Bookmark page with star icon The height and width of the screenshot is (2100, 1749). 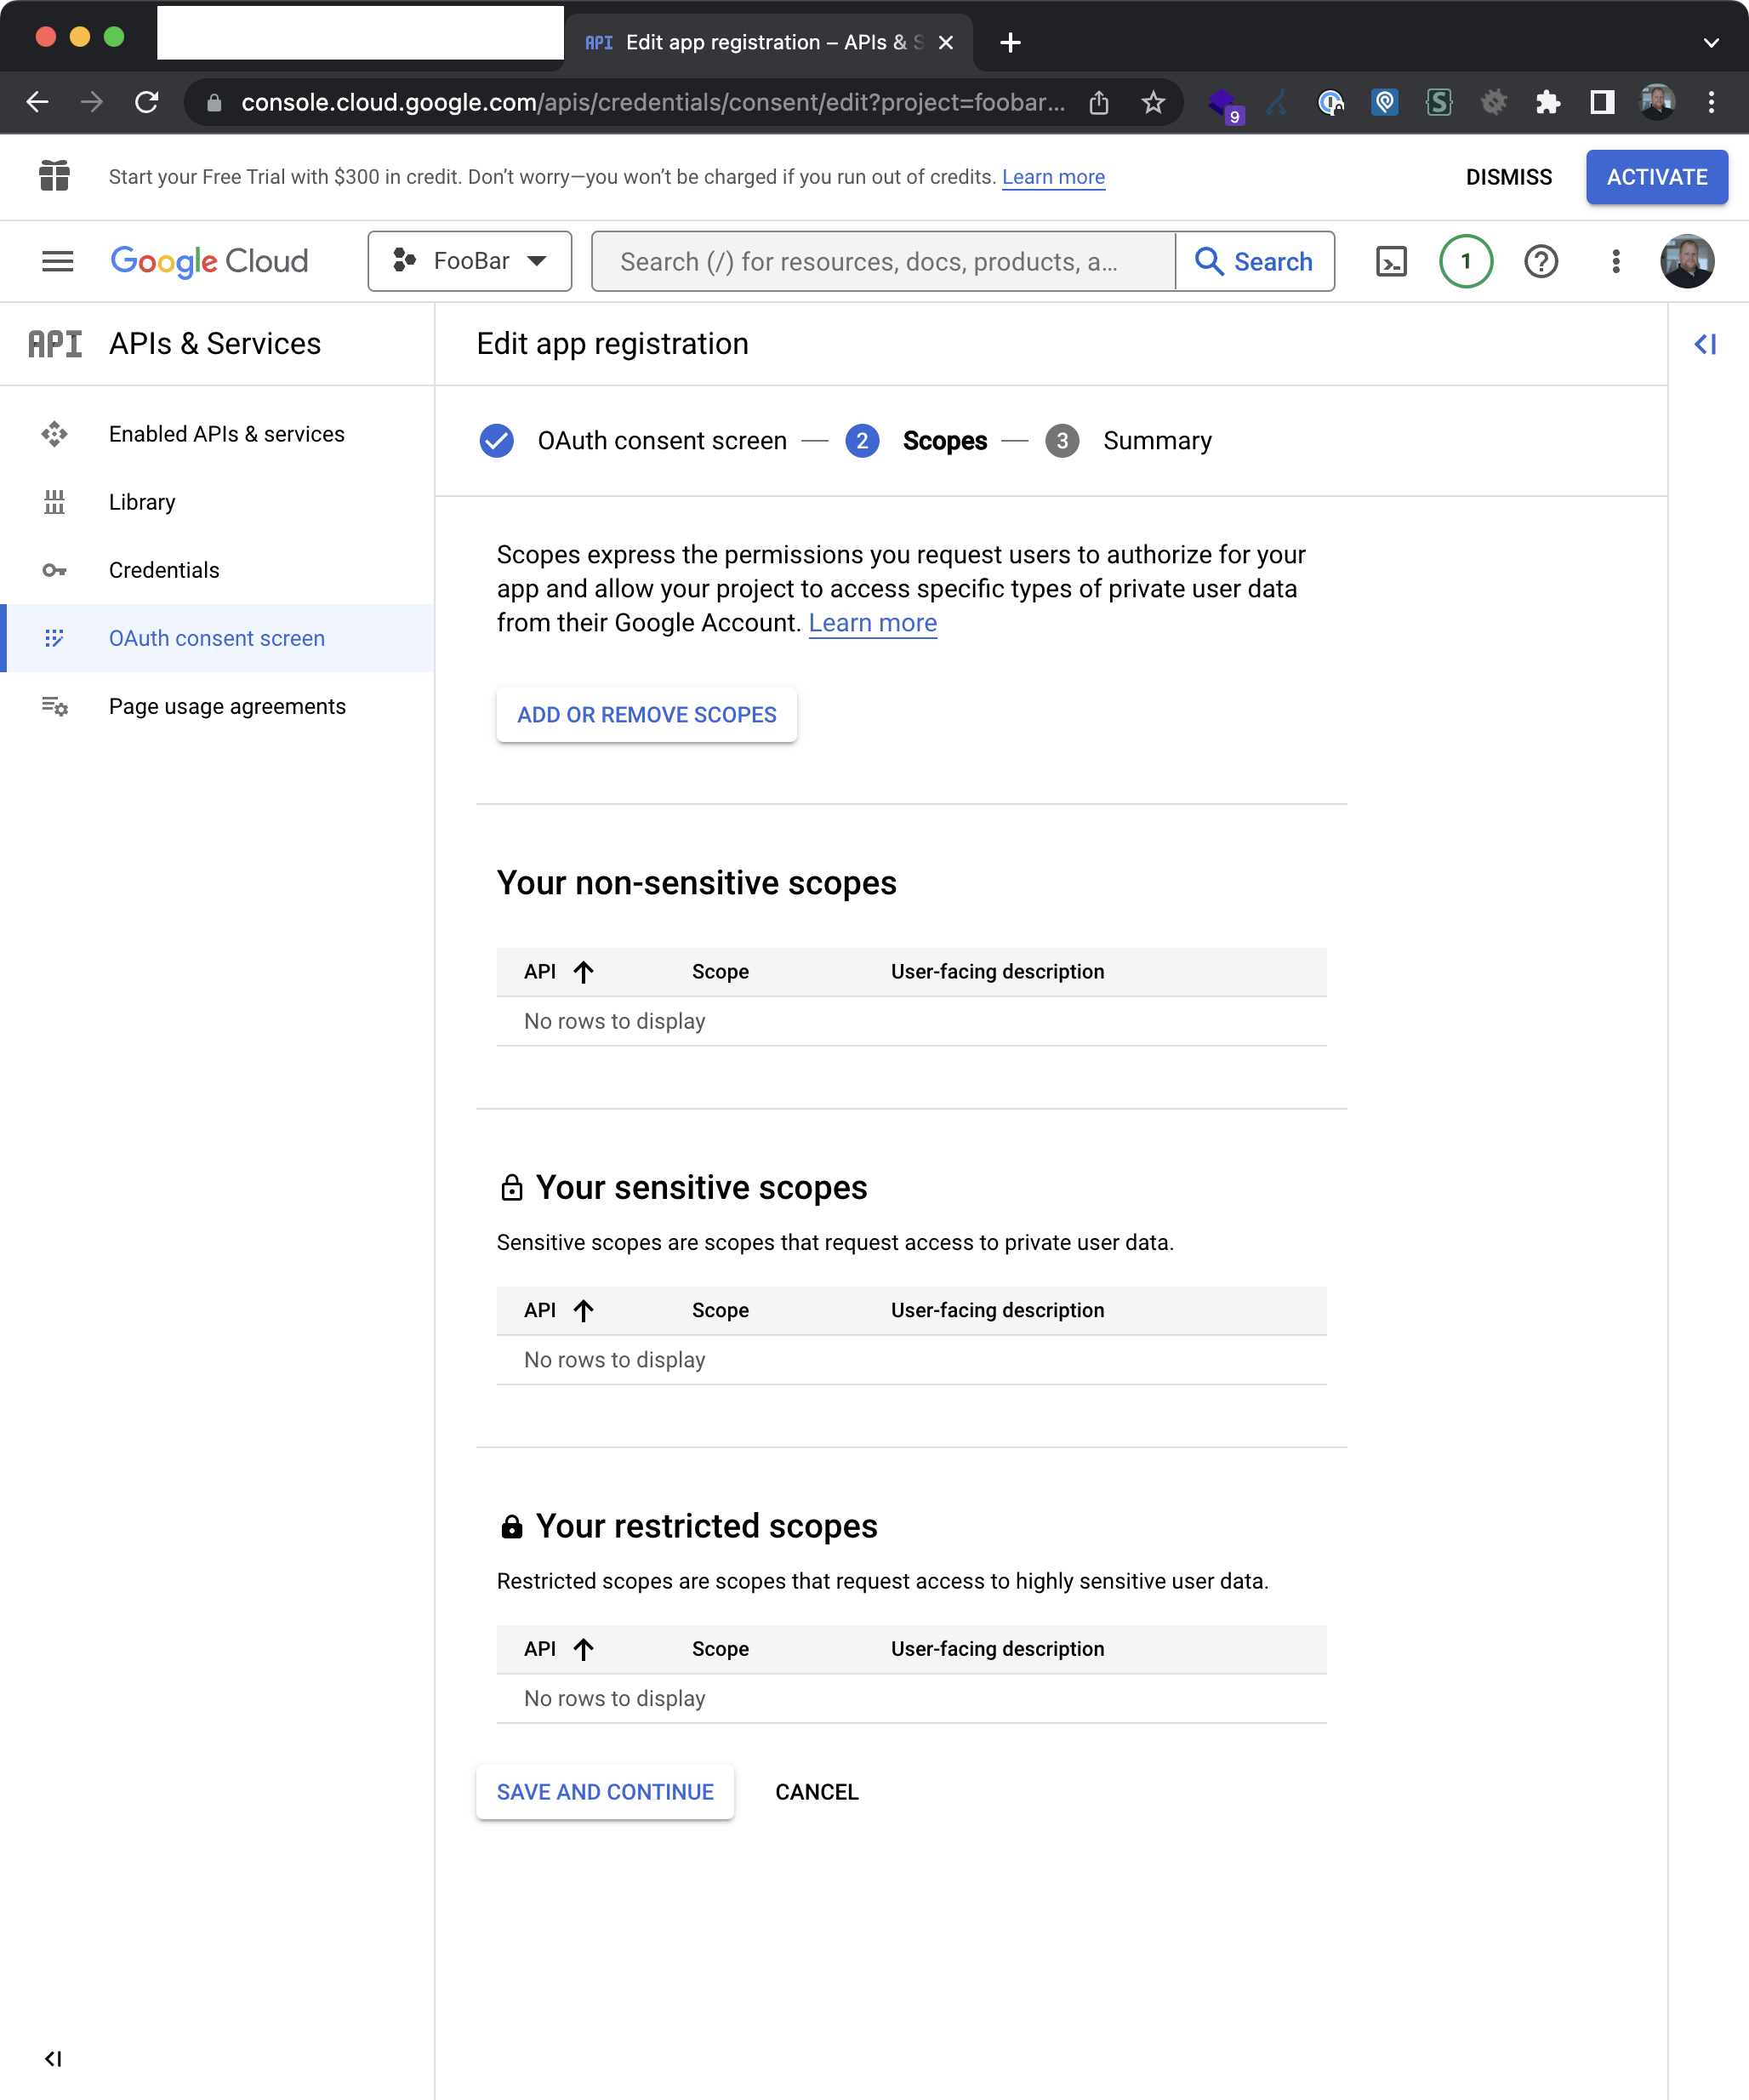pos(1153,102)
